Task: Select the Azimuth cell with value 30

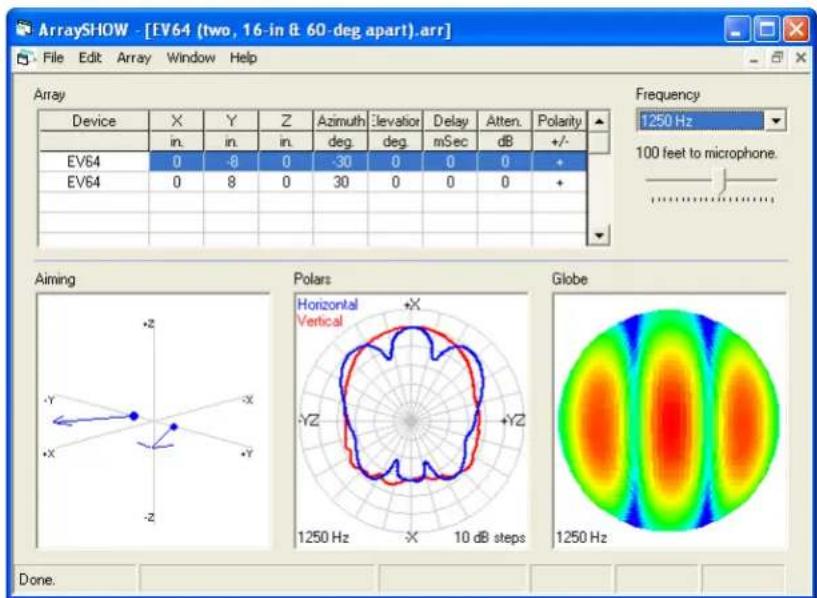Action: (x=341, y=182)
